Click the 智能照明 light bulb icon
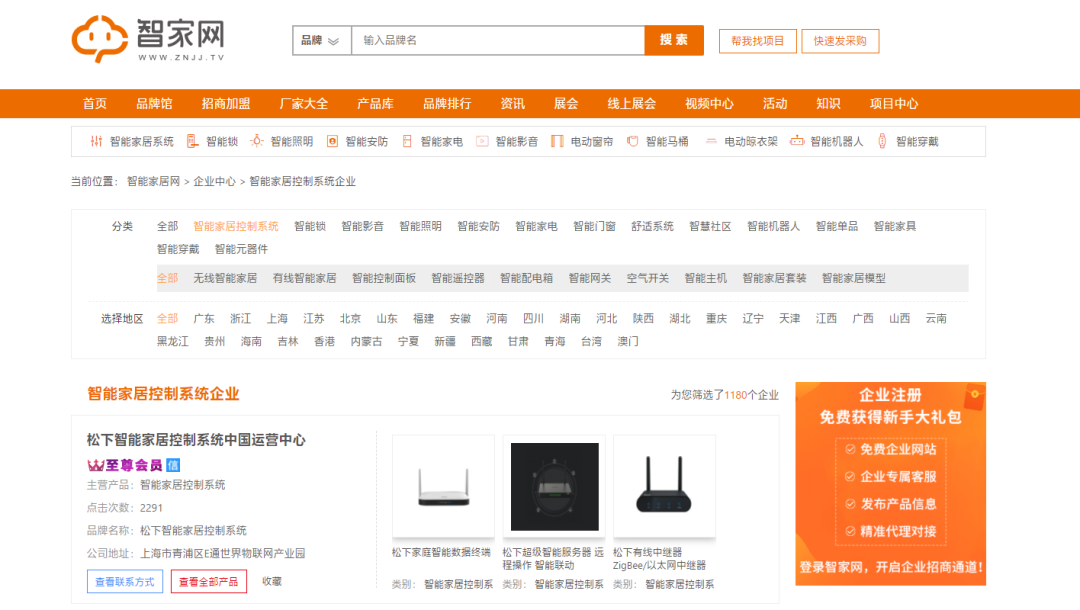Viewport: 1080px width, 610px height. (257, 142)
